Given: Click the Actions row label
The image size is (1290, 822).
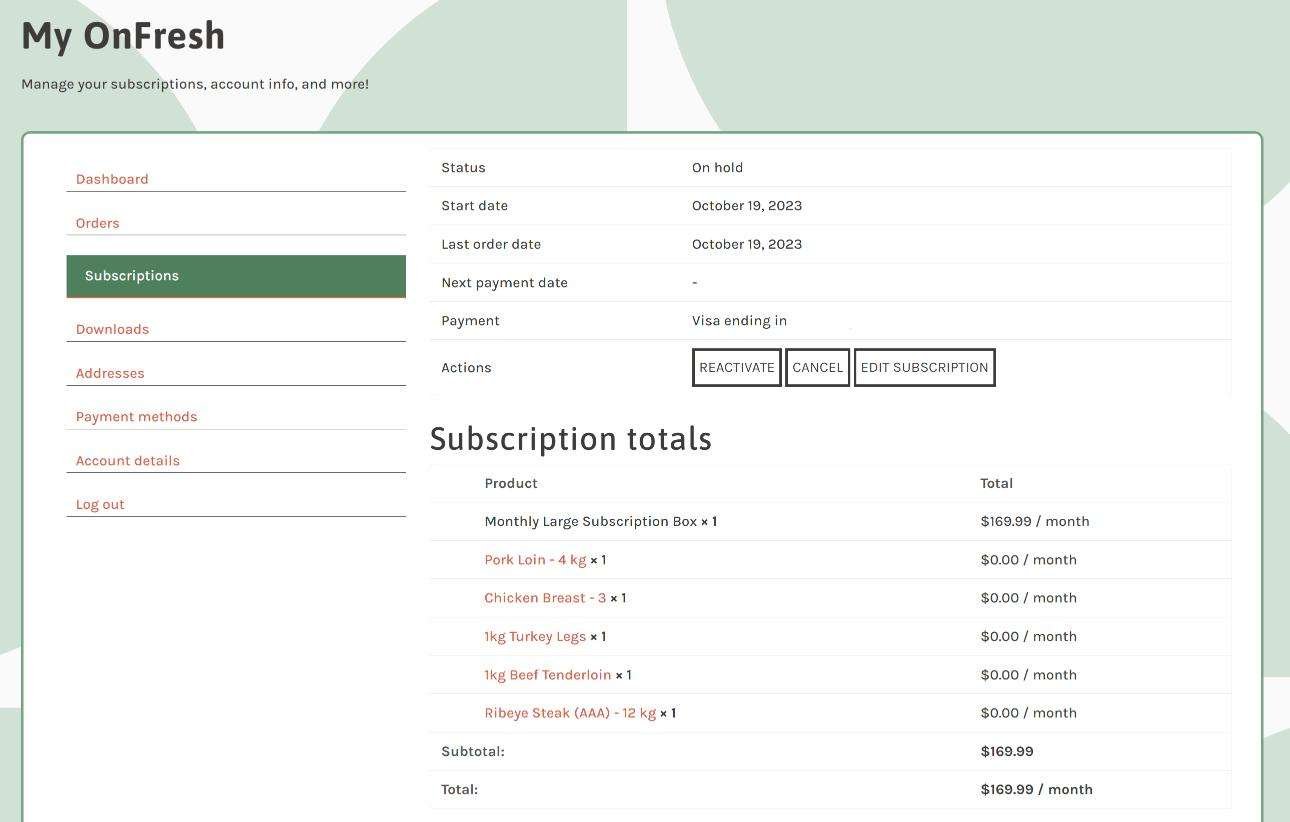Looking at the screenshot, I should [x=466, y=368].
